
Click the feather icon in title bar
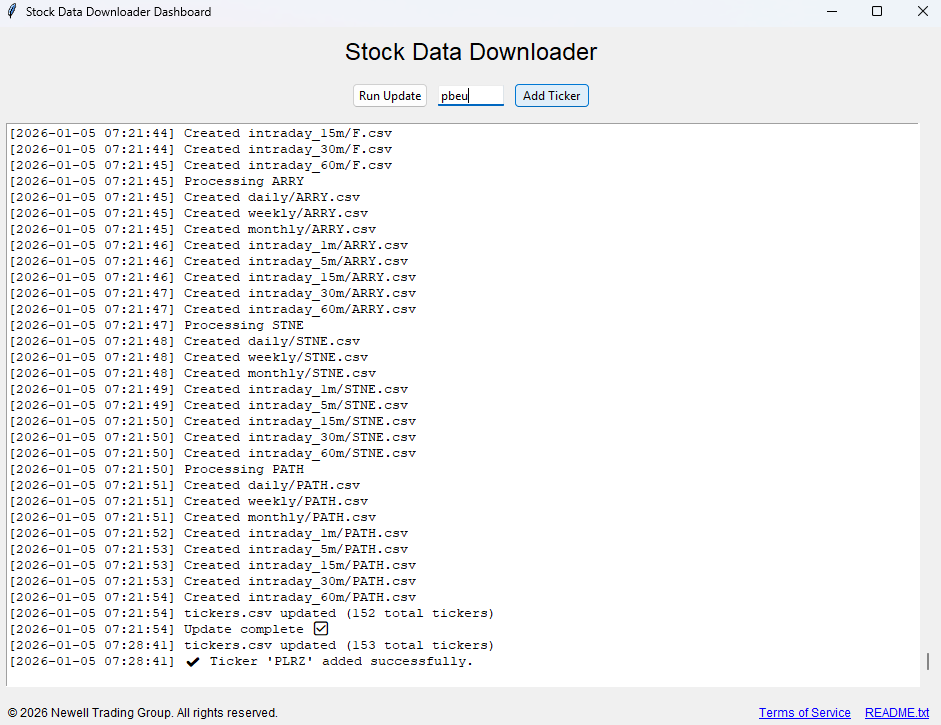click(11, 11)
